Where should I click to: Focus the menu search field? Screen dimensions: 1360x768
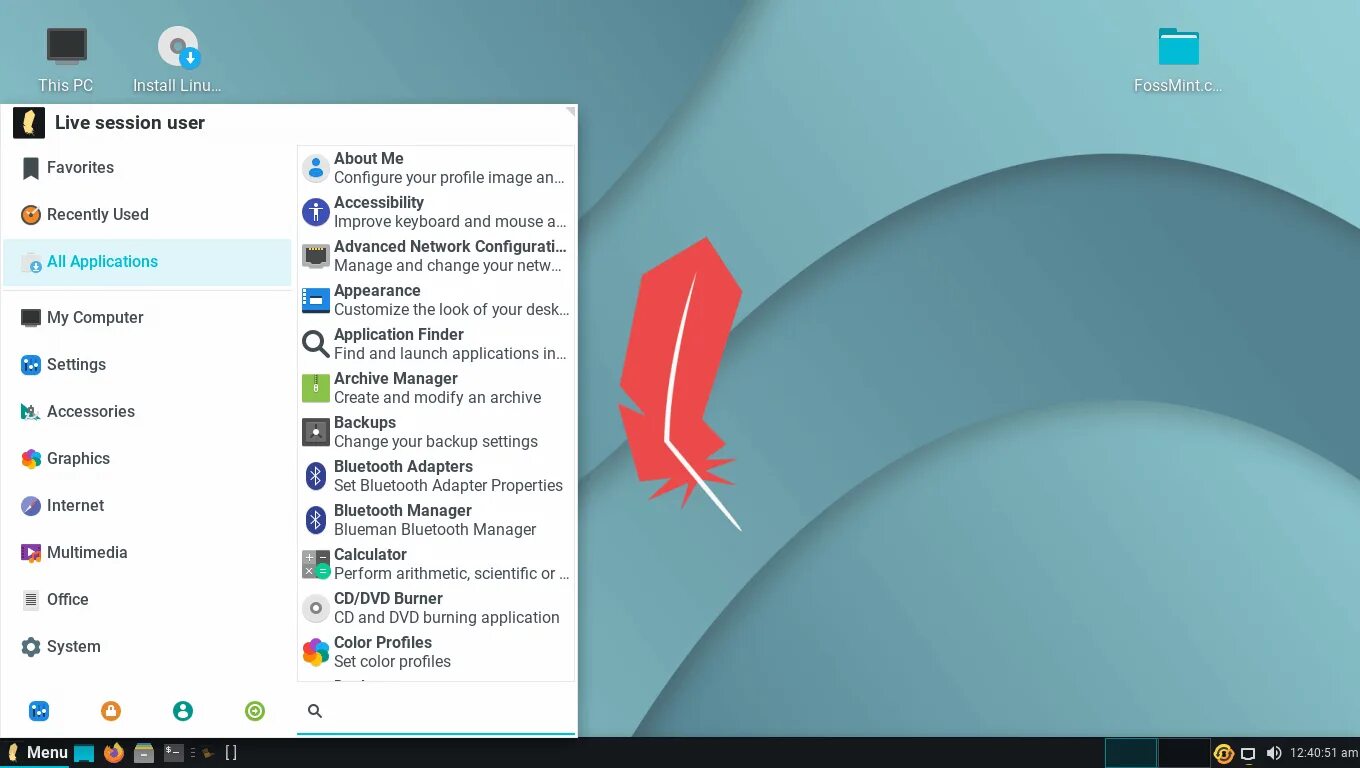click(436, 711)
